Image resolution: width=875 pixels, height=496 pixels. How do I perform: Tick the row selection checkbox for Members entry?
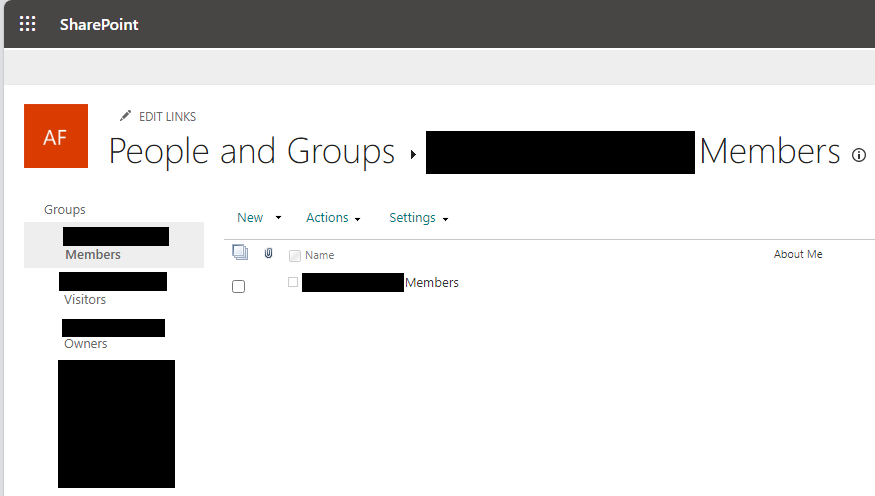[x=238, y=286]
